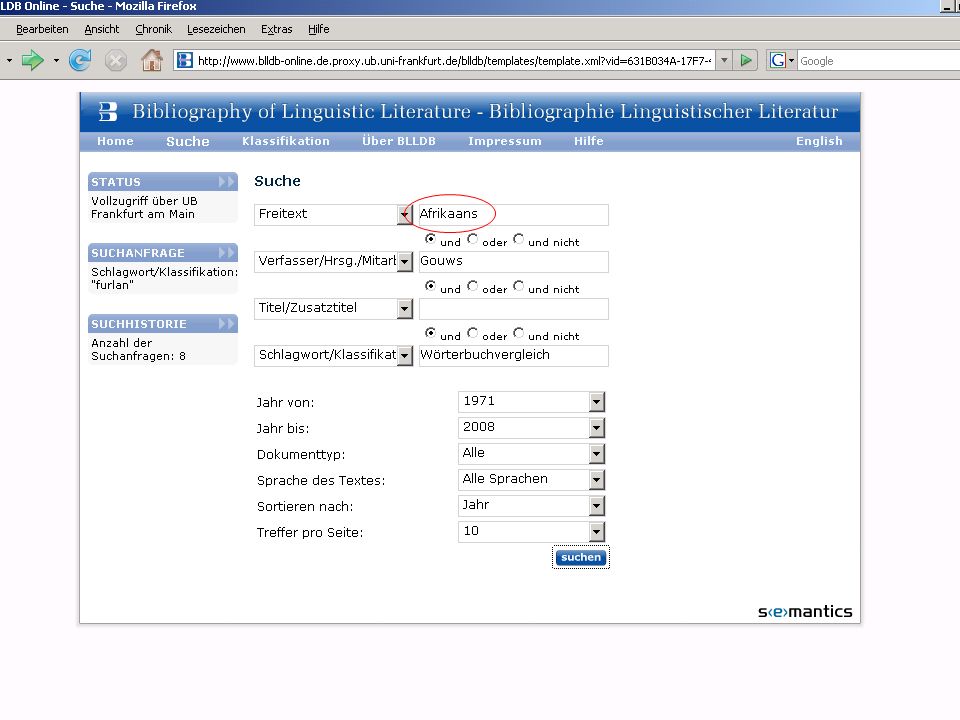Screen dimensions: 960x720
Task: Open Klassifikation navigation link
Action: 286,141
